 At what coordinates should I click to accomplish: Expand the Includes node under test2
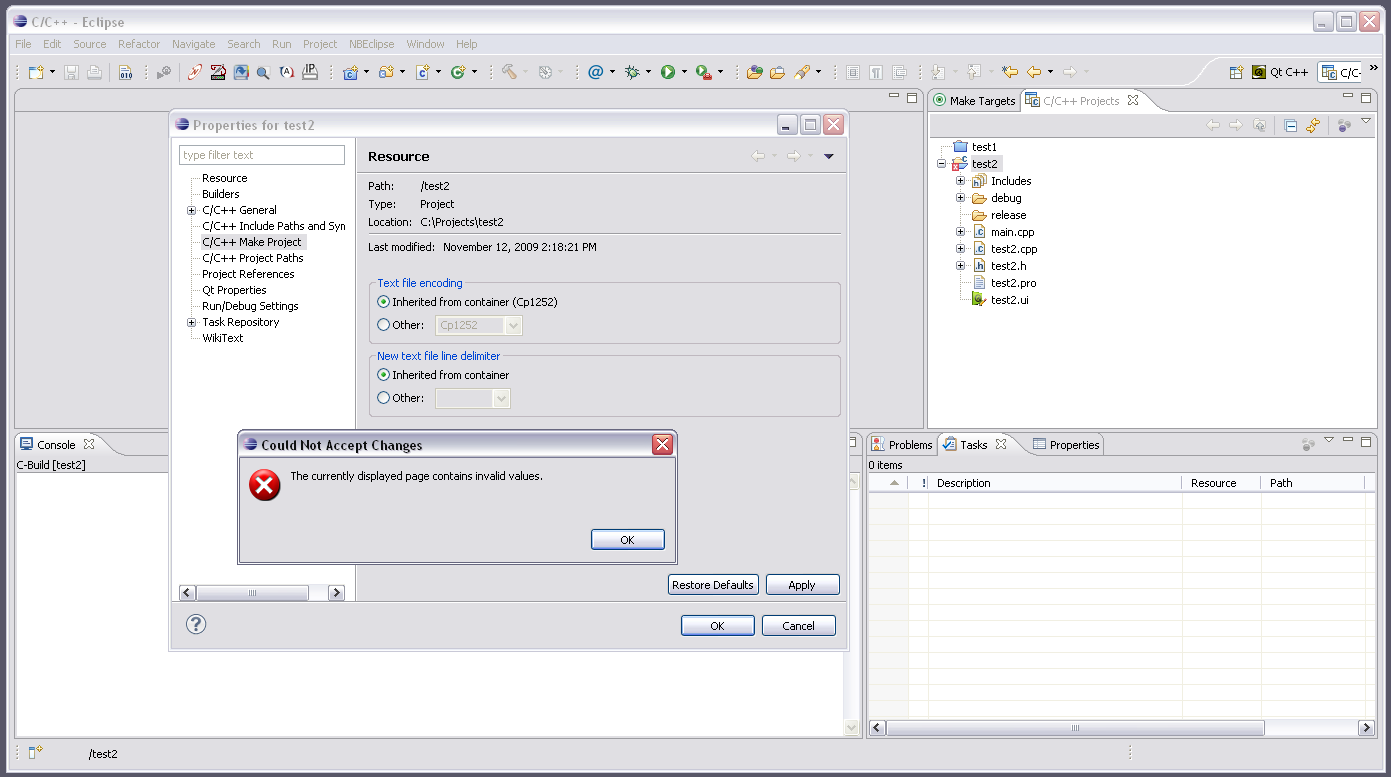(960, 181)
